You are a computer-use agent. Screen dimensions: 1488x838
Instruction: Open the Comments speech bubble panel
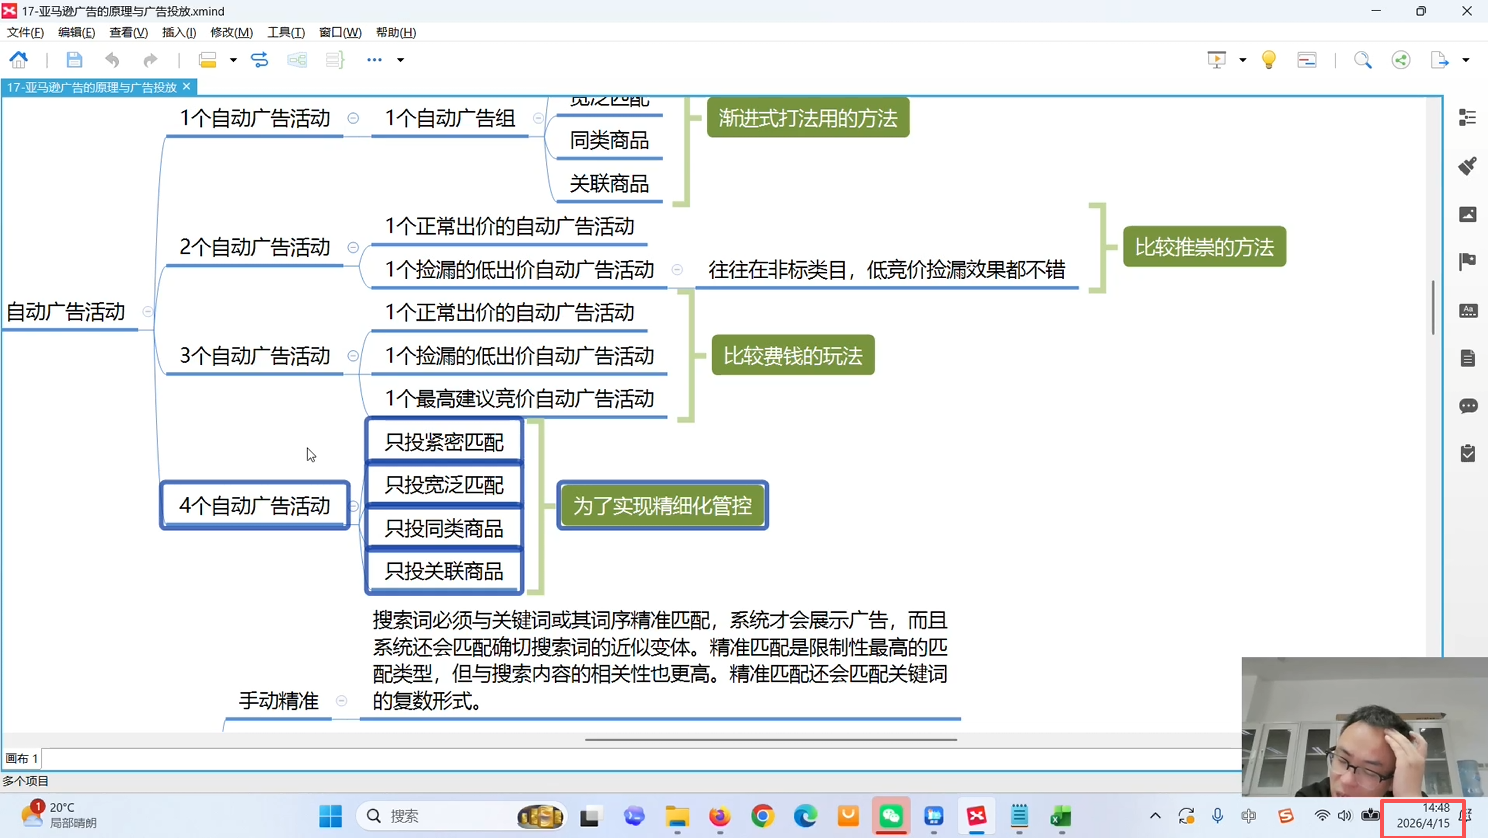pos(1467,406)
